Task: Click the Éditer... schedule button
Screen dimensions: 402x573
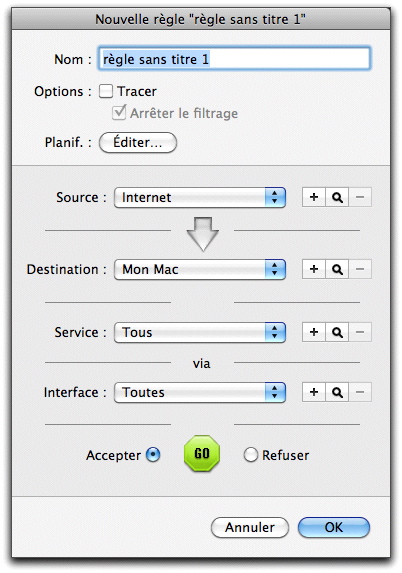Action: coord(138,143)
